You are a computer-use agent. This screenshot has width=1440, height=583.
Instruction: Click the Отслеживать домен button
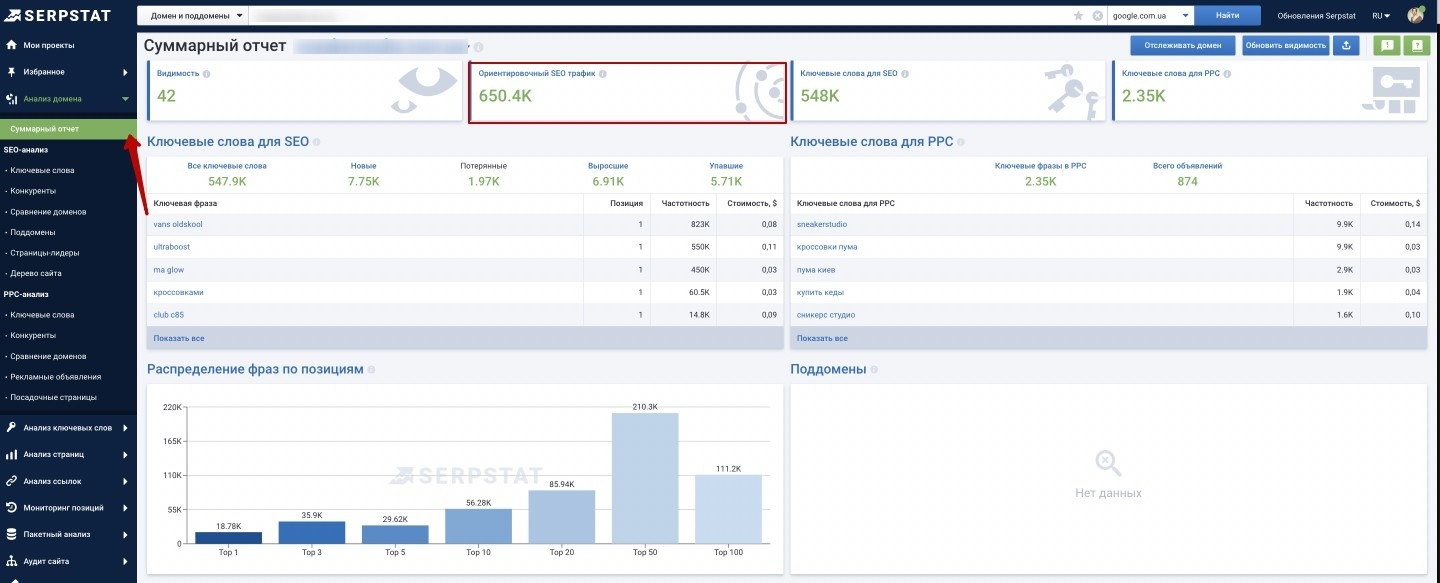point(1183,45)
